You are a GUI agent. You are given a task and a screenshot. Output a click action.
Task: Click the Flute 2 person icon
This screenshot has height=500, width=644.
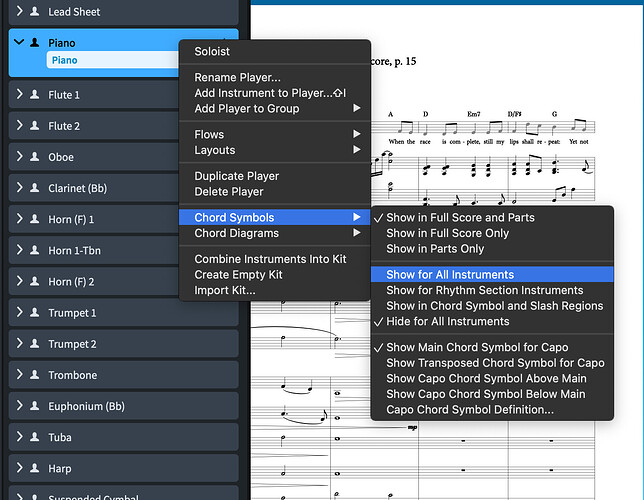[35, 126]
